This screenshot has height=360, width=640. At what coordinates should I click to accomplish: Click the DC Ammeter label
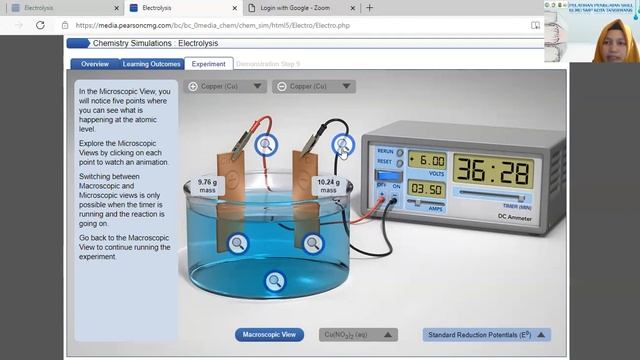tap(515, 217)
